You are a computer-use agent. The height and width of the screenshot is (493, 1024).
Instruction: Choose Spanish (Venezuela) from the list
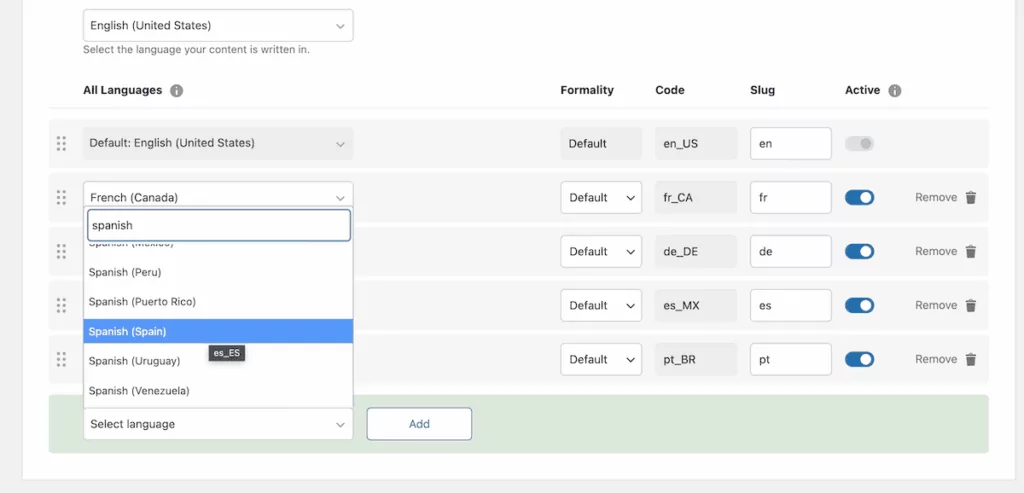[x=218, y=390]
